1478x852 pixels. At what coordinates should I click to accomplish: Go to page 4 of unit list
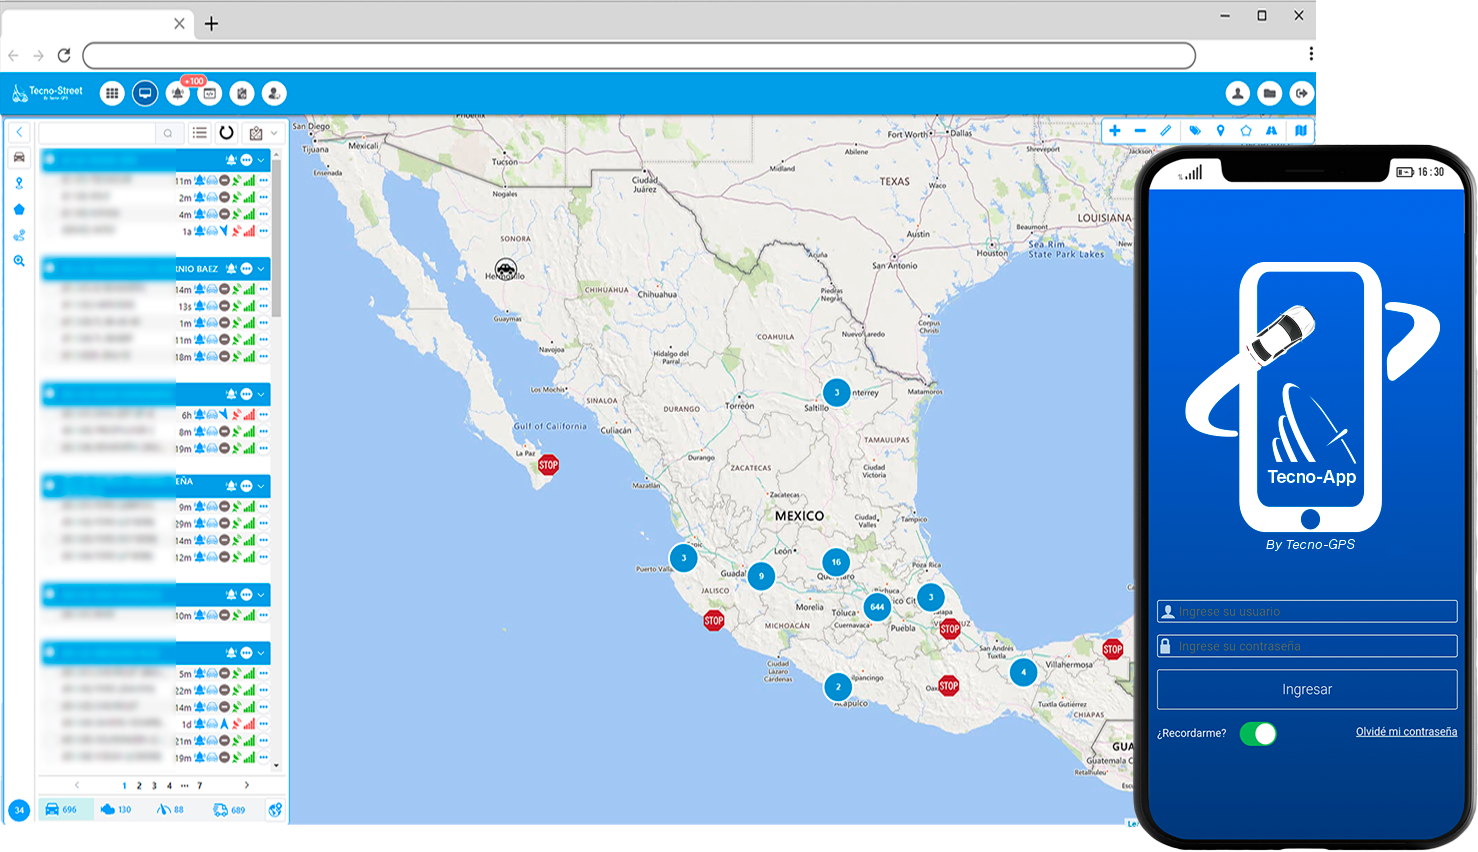tap(169, 786)
